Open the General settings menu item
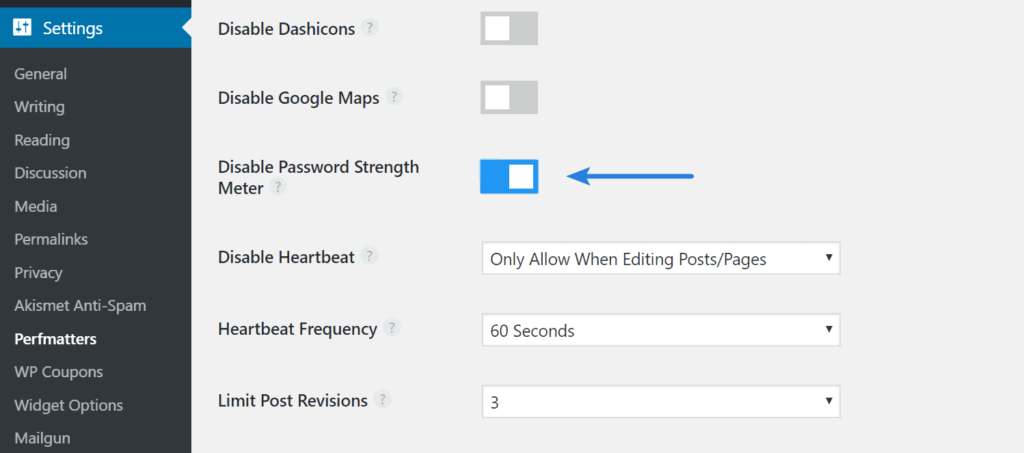1024x453 pixels. click(x=41, y=74)
